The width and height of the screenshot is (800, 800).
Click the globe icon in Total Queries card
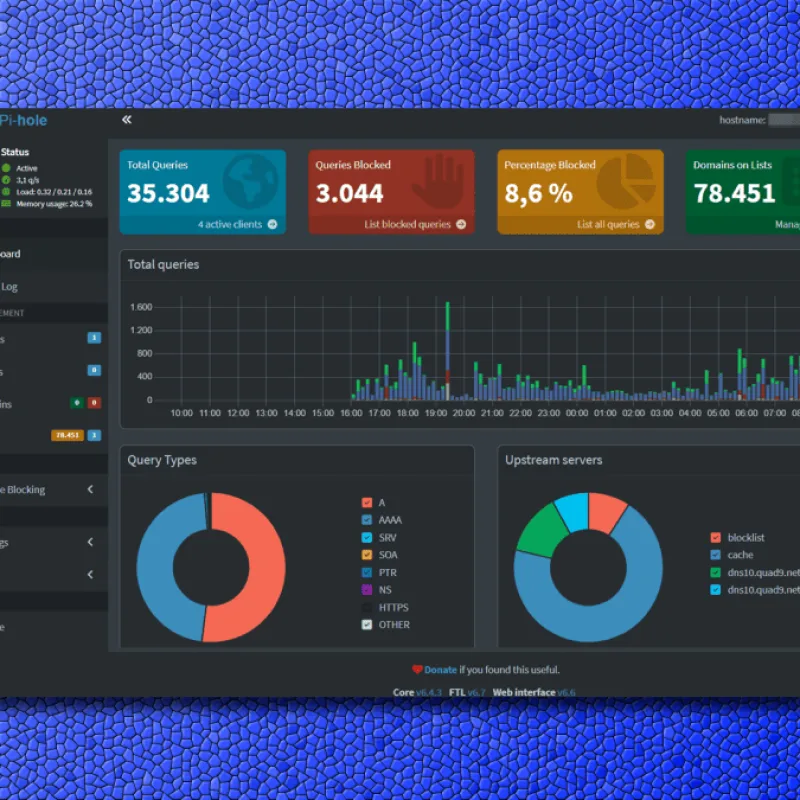[251, 181]
